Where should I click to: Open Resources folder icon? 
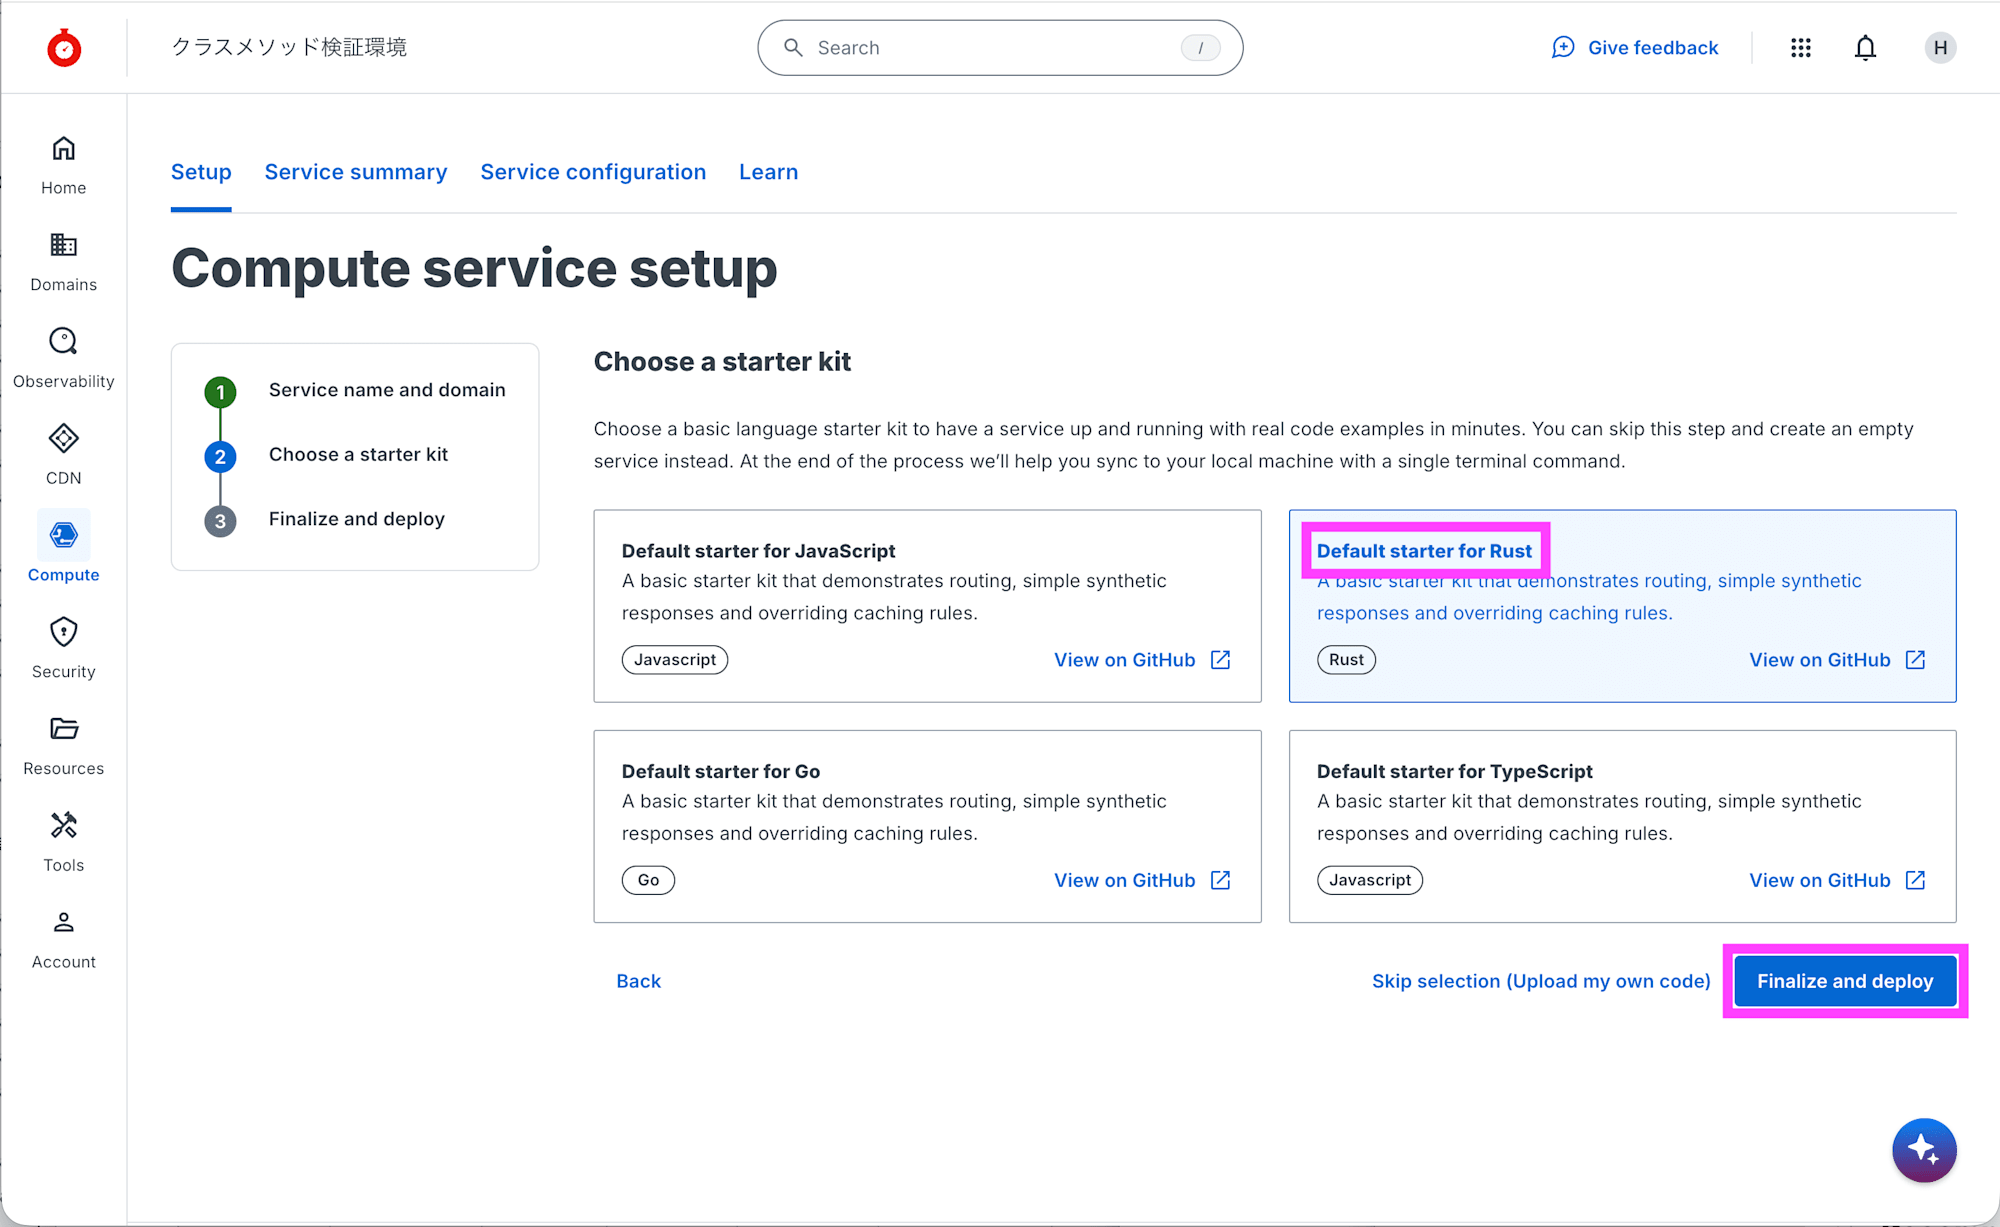pyautogui.click(x=63, y=729)
